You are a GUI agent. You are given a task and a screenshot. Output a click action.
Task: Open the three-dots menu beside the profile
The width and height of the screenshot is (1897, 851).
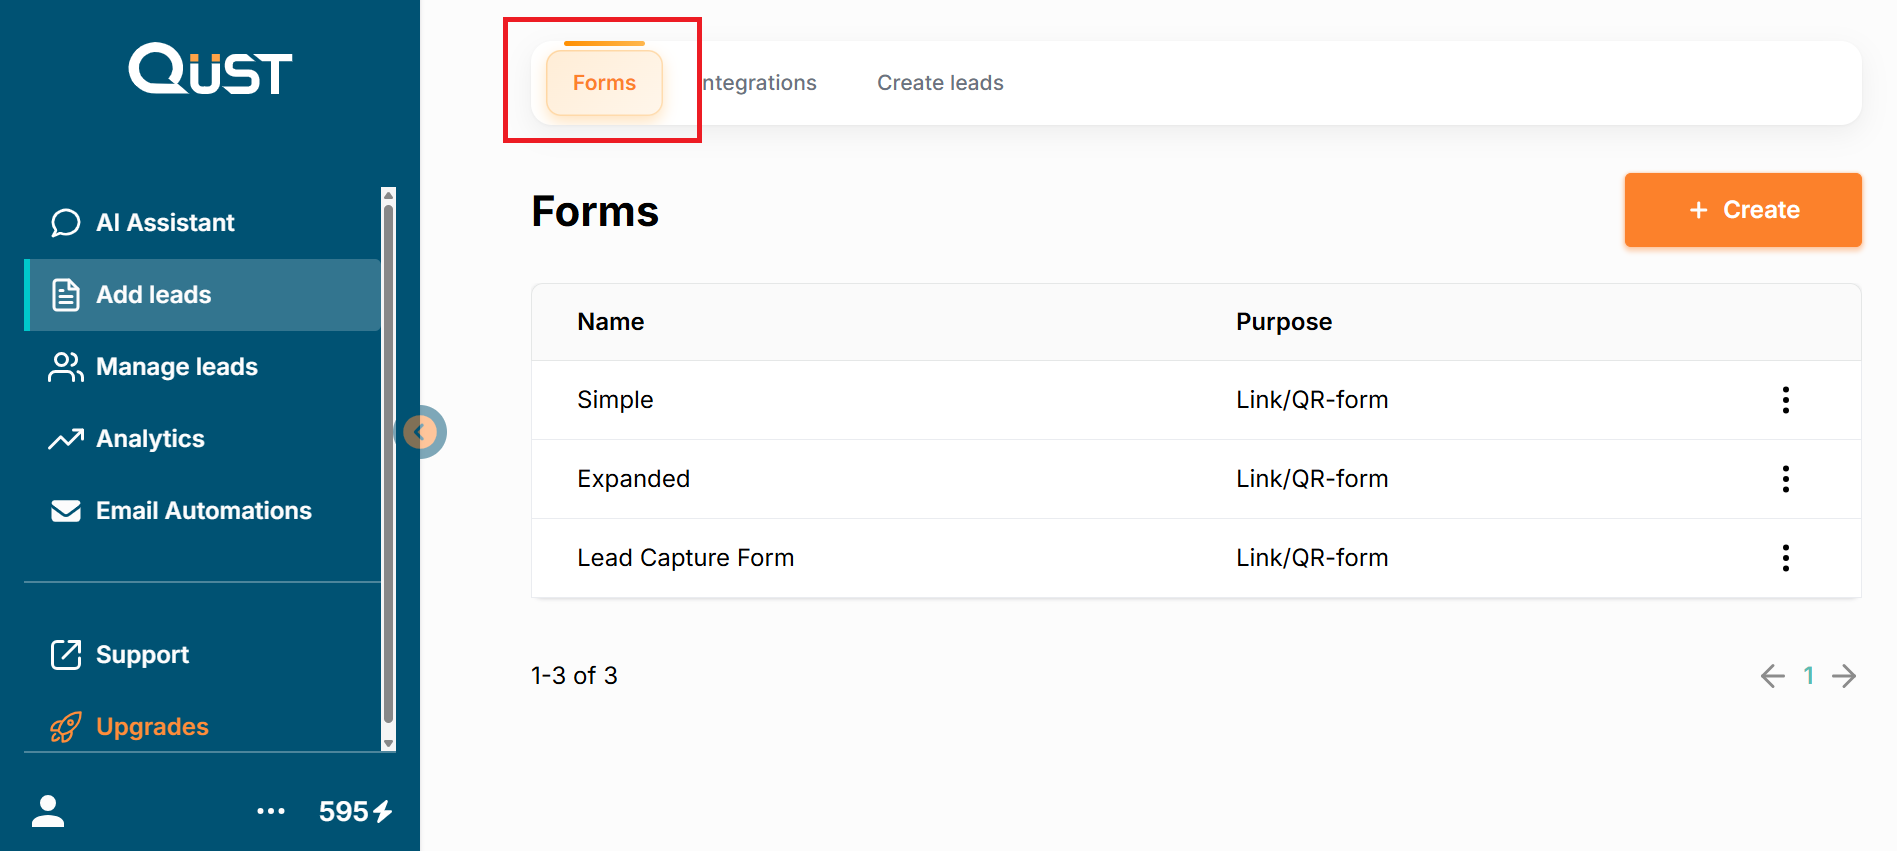(x=271, y=811)
